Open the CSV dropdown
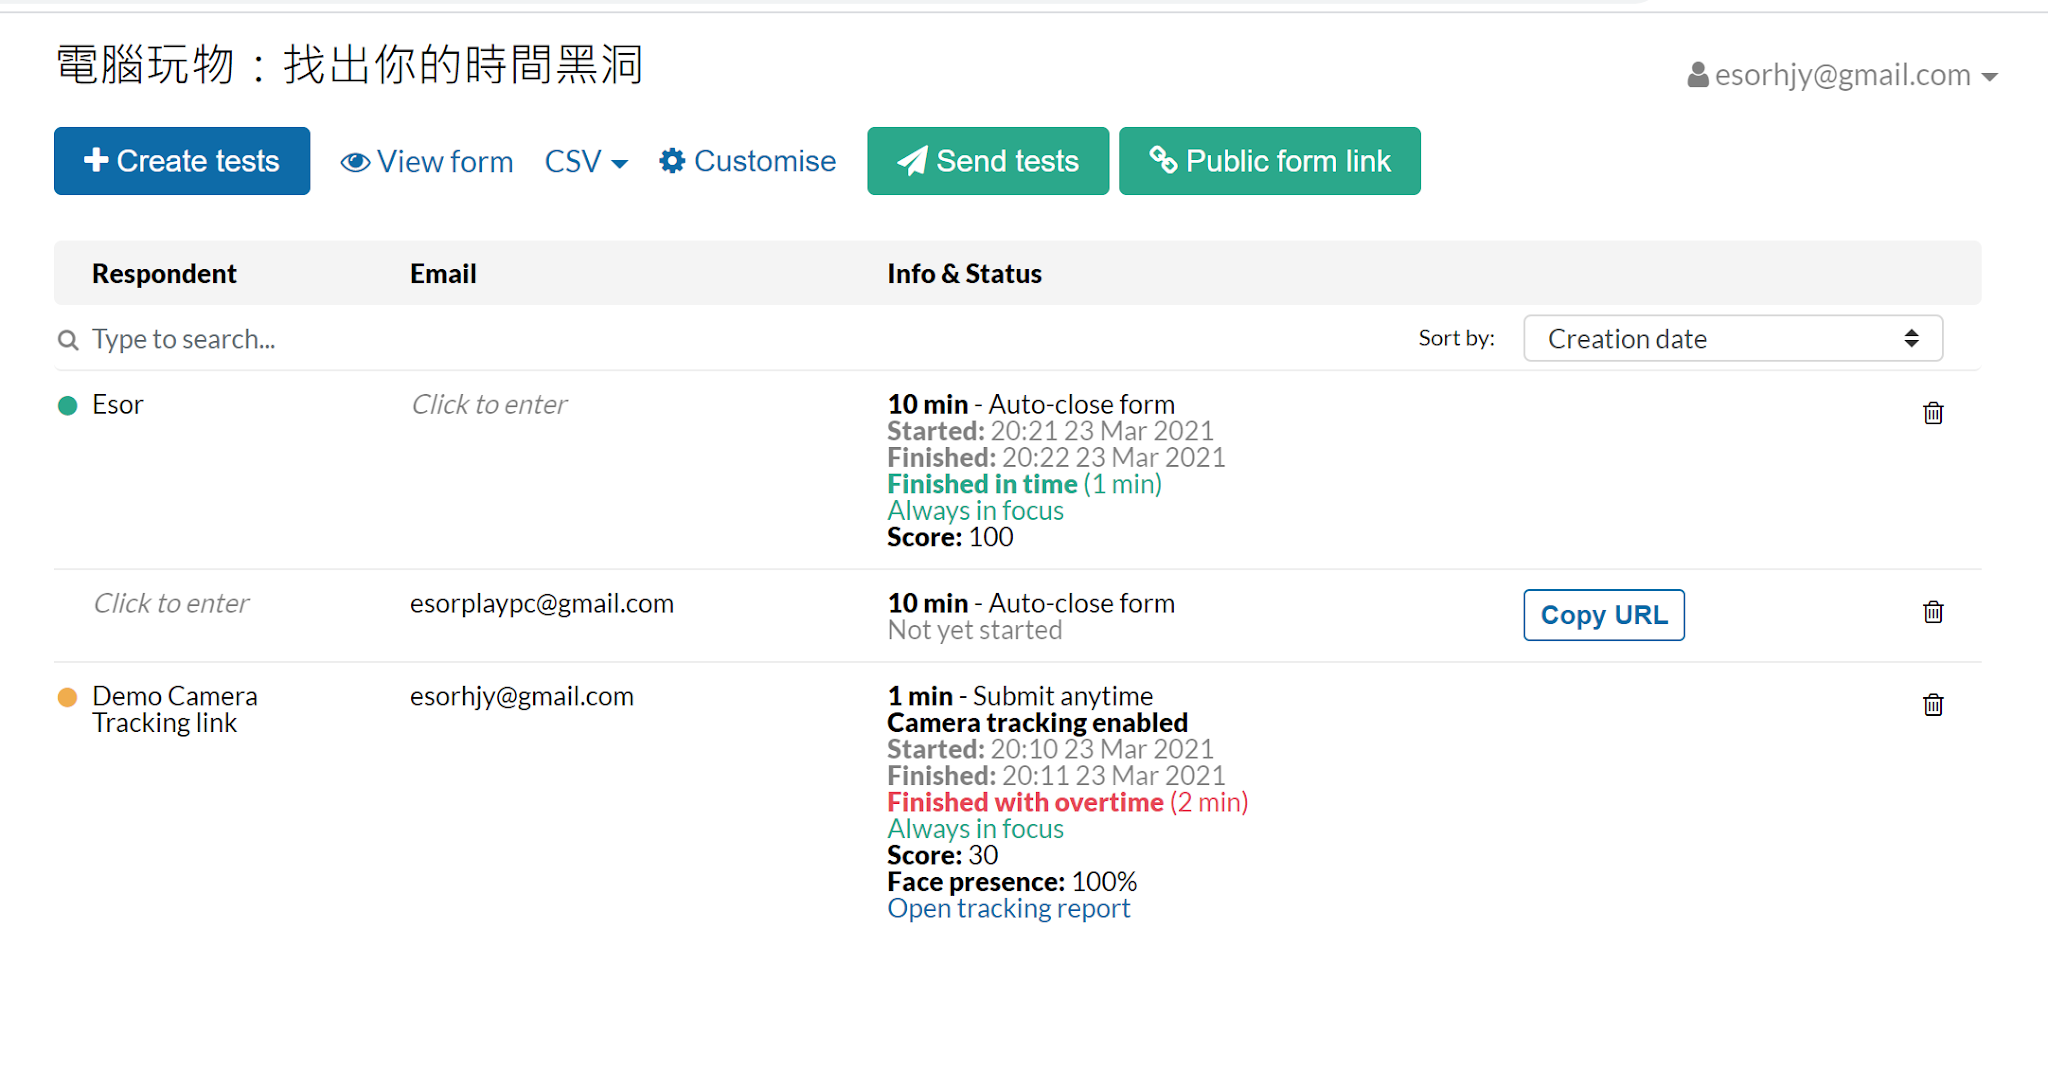Viewport: 2048px width, 1073px height. point(585,161)
